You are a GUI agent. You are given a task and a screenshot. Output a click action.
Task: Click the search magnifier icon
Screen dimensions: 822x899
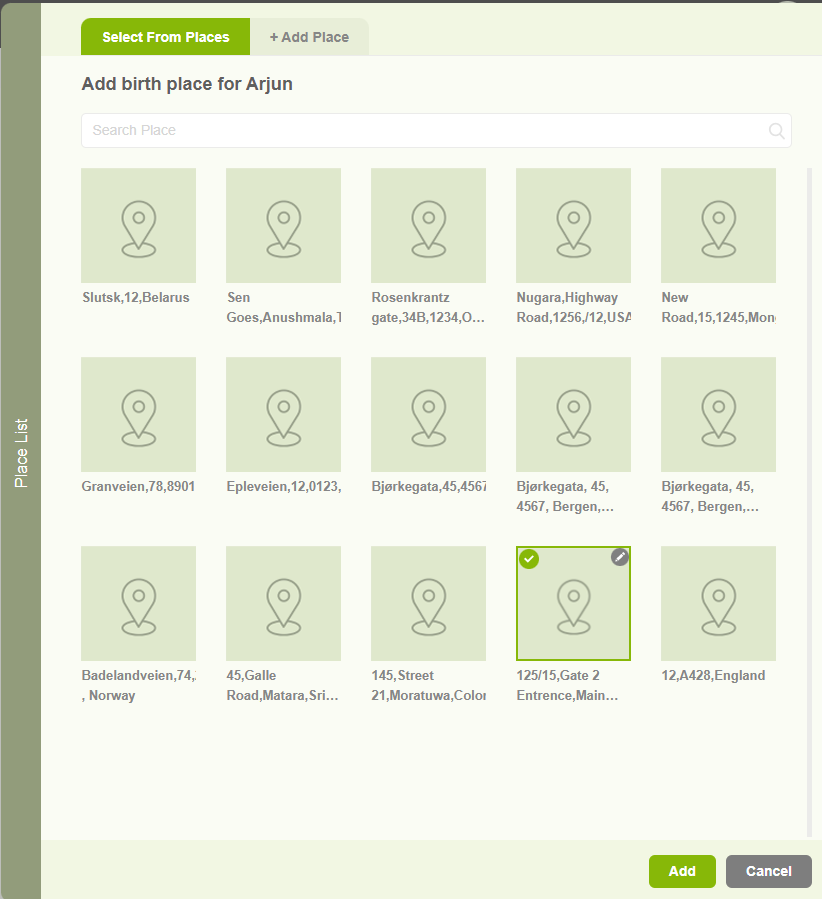(776, 131)
